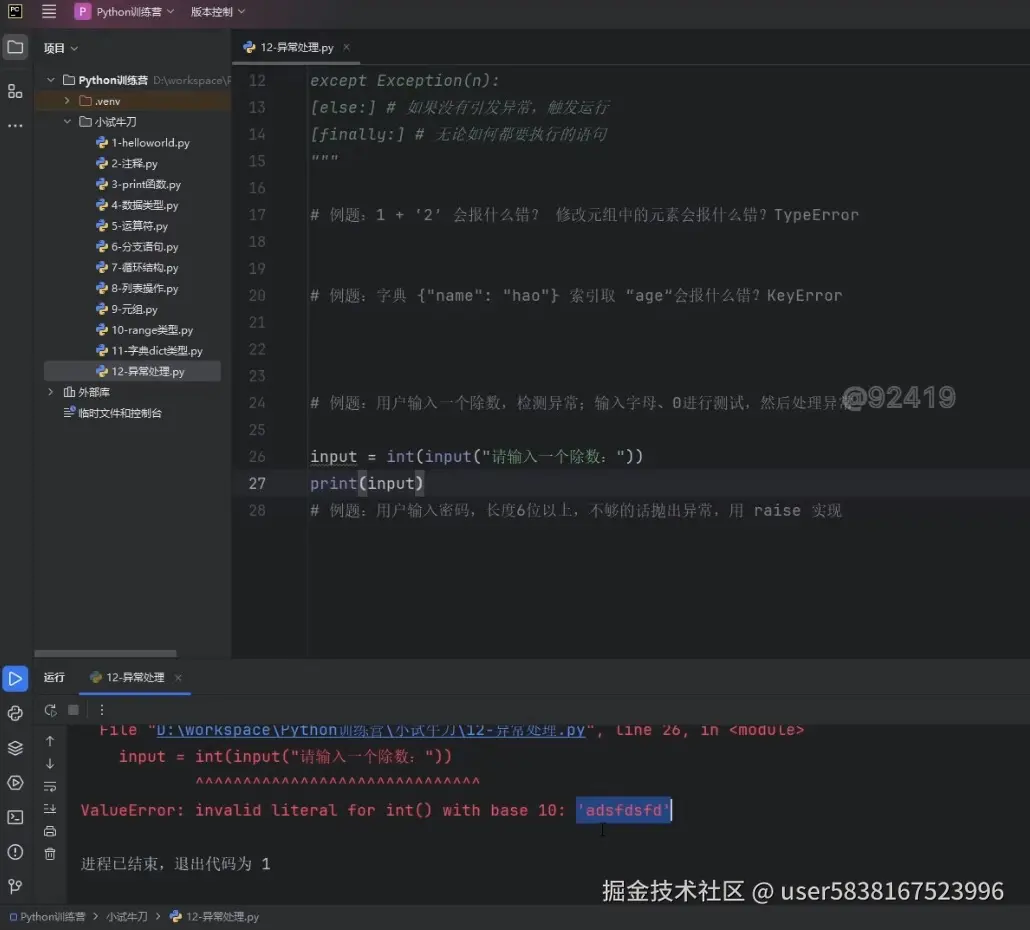This screenshot has height=930, width=1030.
Task: Click the selected 'adsfdsfd' console text
Action: pos(623,810)
